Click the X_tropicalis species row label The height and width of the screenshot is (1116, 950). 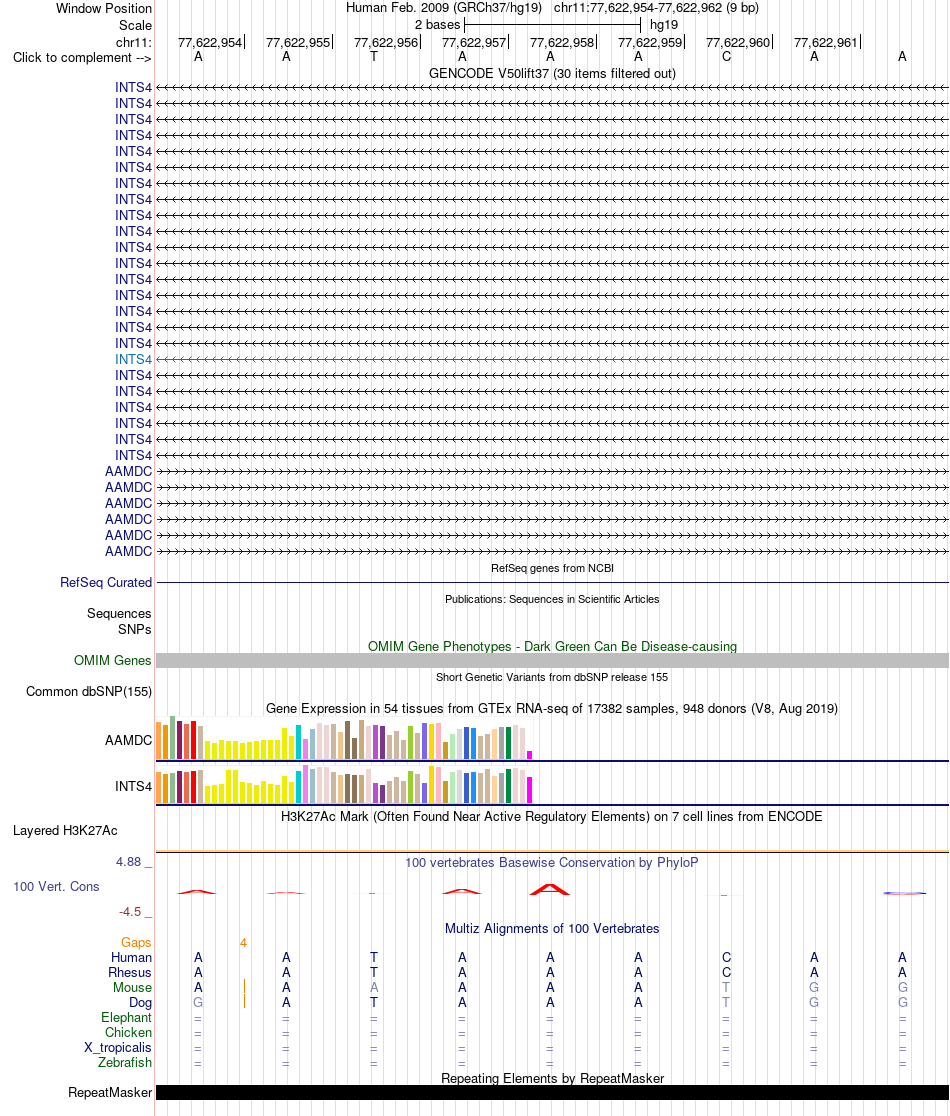tap(118, 1048)
